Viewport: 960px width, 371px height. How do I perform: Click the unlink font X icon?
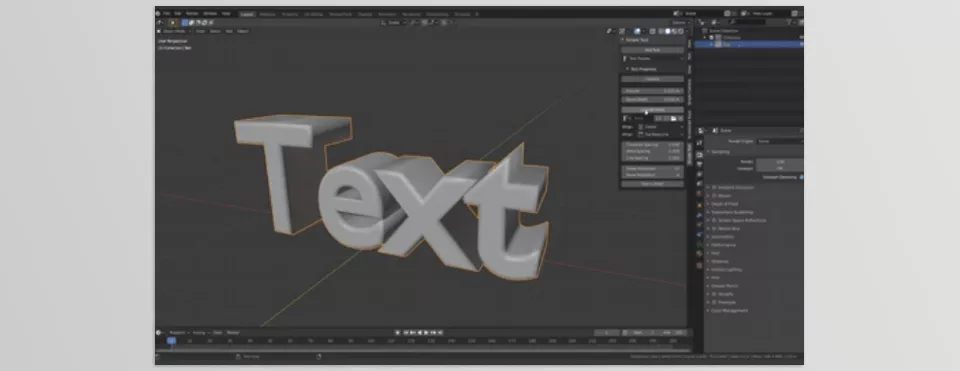tap(680, 118)
